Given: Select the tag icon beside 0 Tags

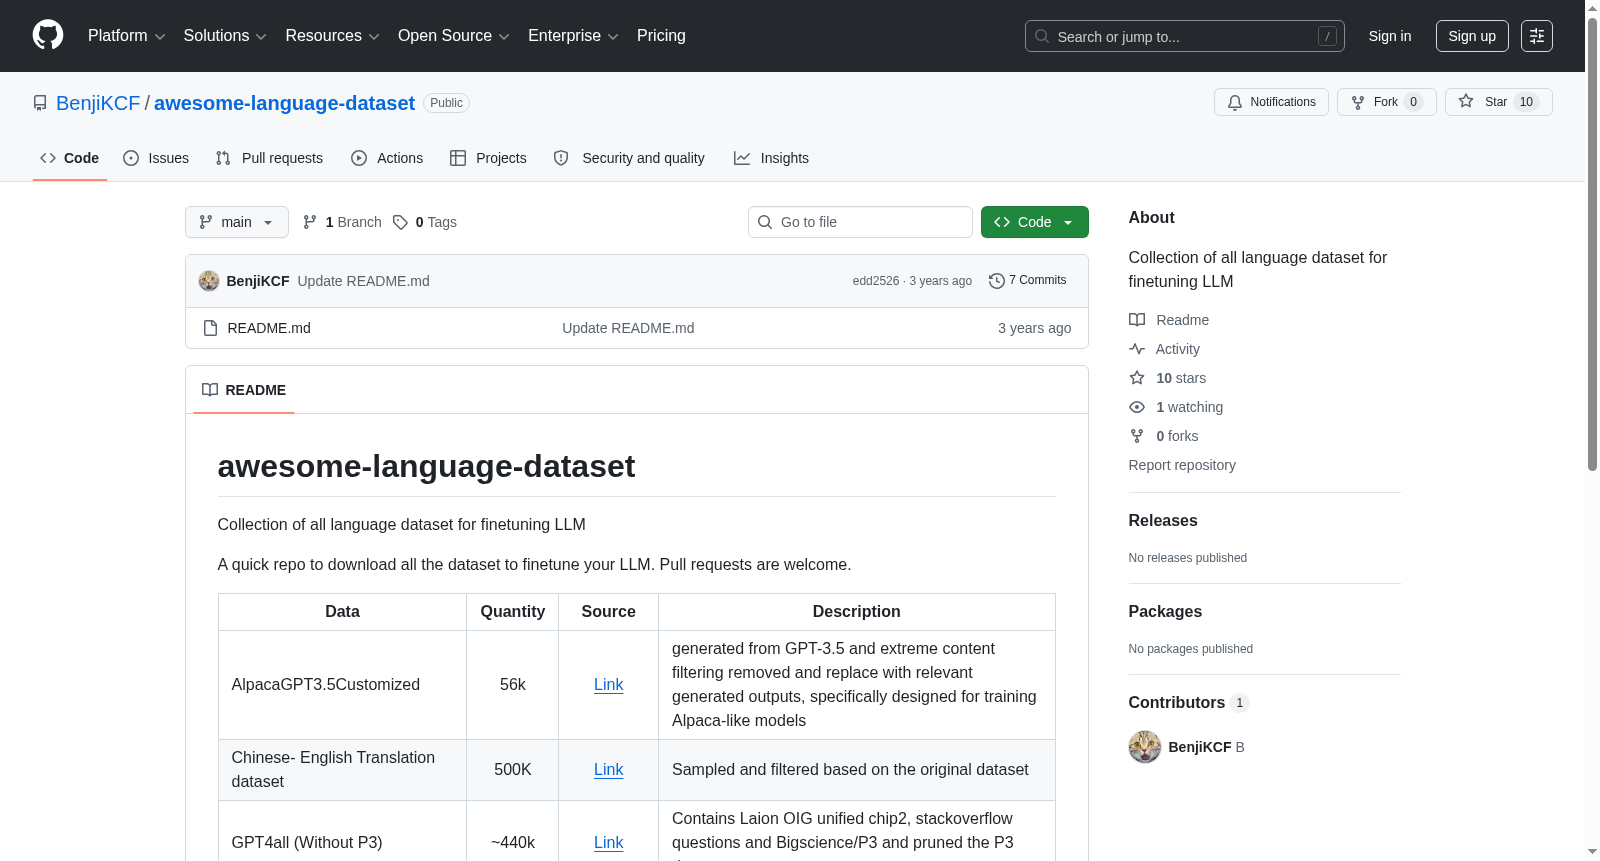Looking at the screenshot, I should tap(400, 222).
